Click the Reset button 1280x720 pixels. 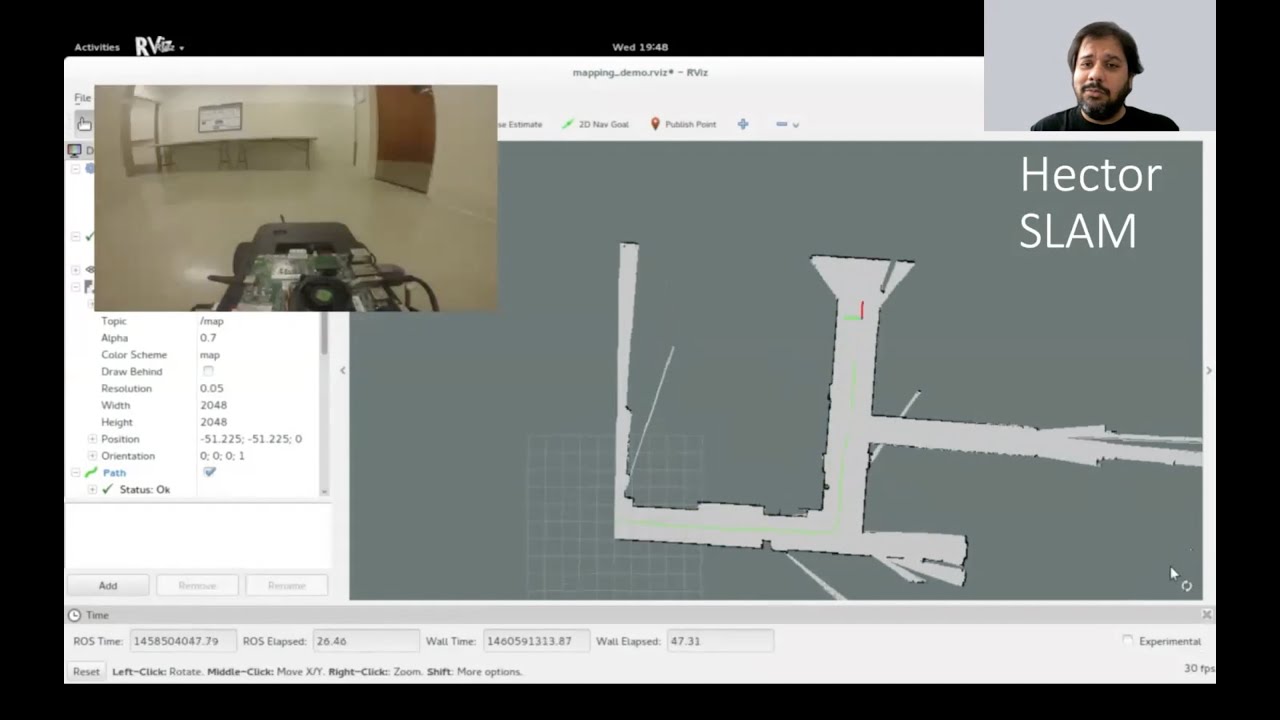click(x=86, y=671)
